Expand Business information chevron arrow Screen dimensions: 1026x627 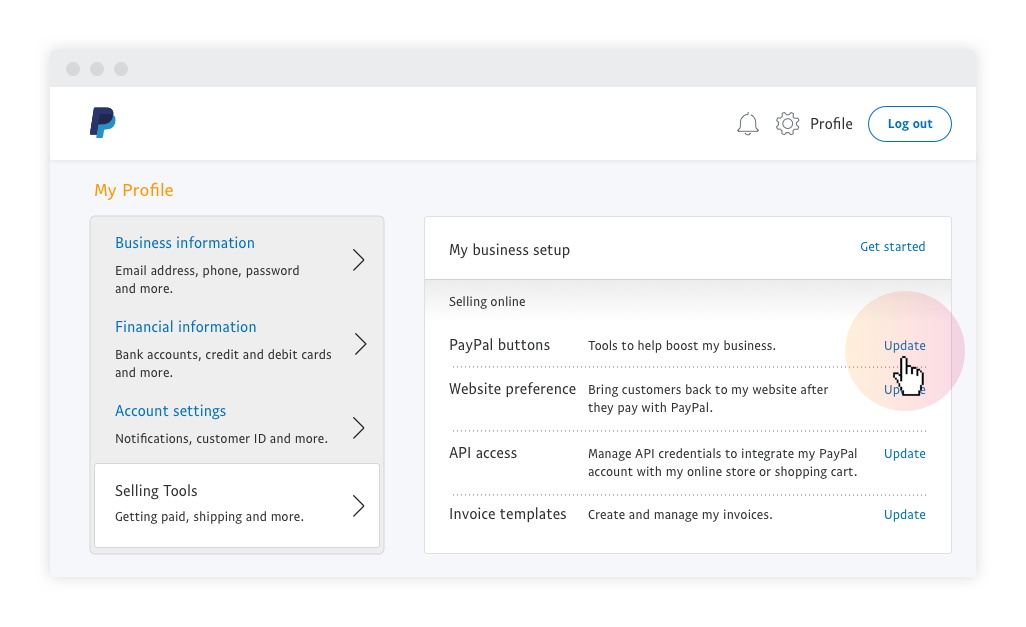click(358, 261)
